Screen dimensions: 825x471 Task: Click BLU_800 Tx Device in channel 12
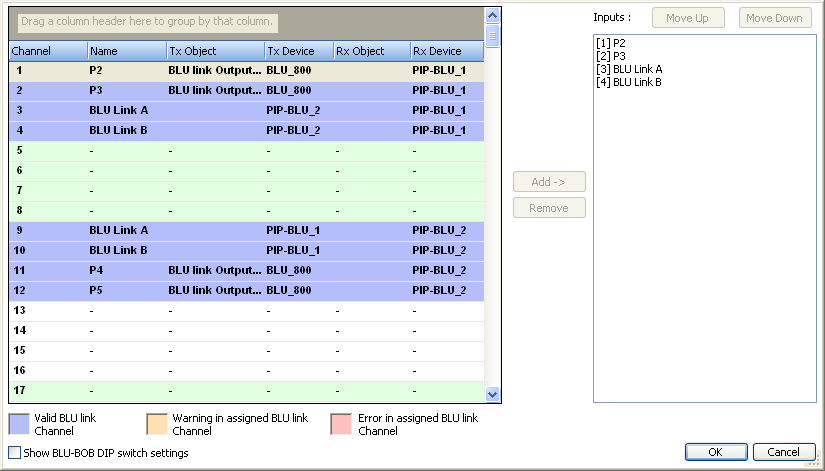click(289, 290)
